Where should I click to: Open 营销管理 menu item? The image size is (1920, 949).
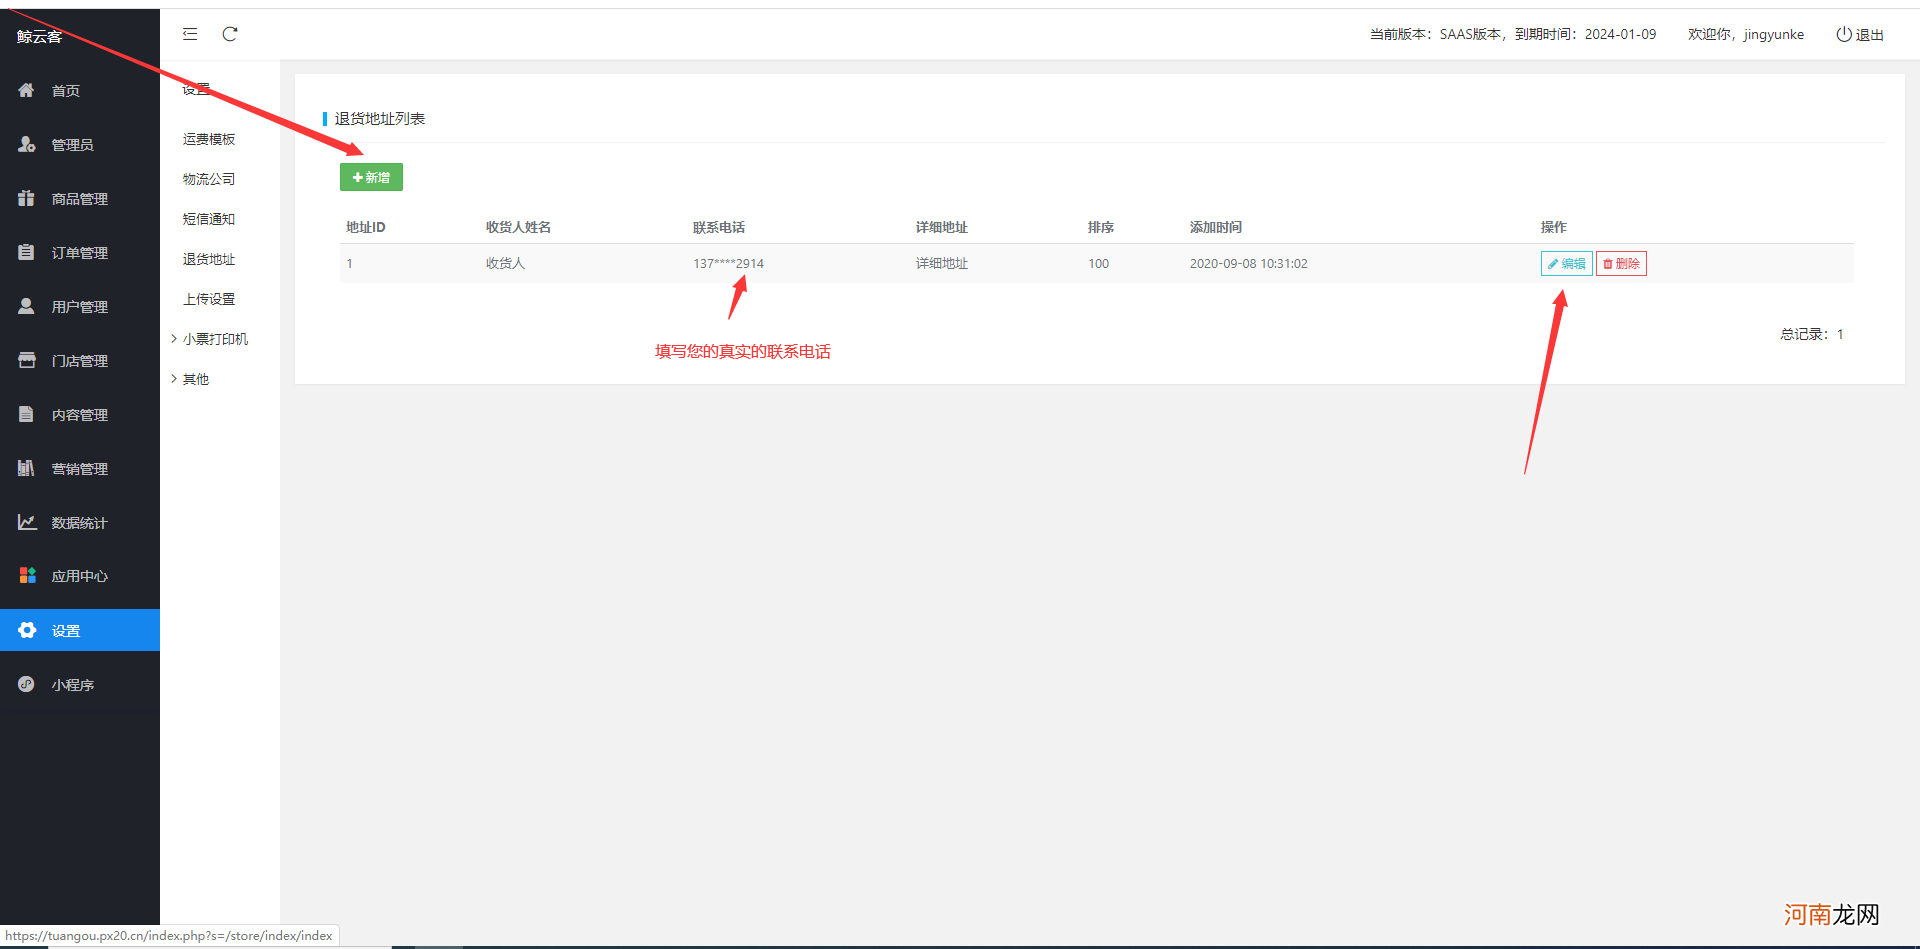(x=80, y=469)
